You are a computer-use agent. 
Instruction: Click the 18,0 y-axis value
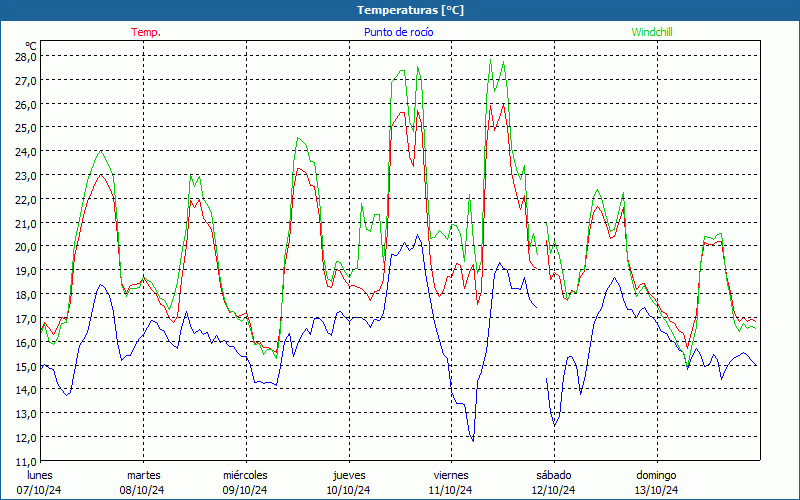(25, 294)
